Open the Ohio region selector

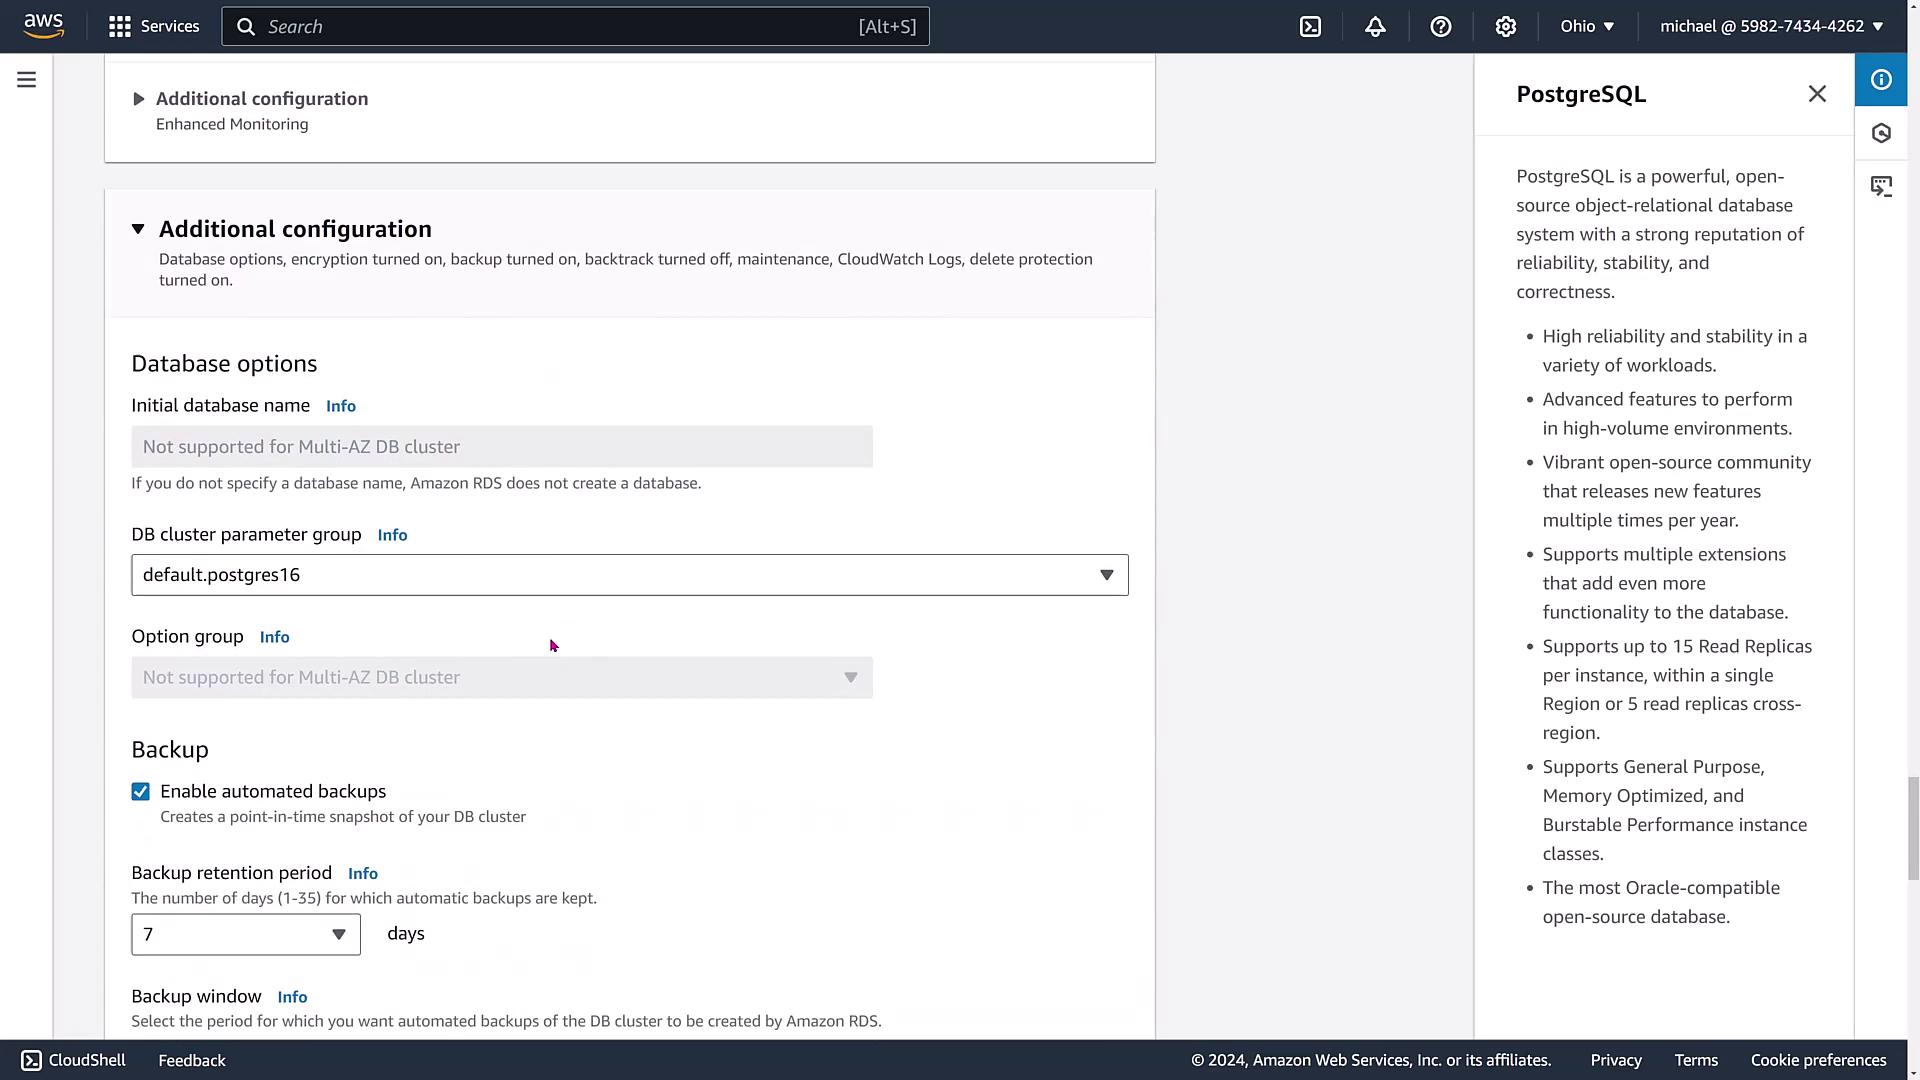(1587, 26)
